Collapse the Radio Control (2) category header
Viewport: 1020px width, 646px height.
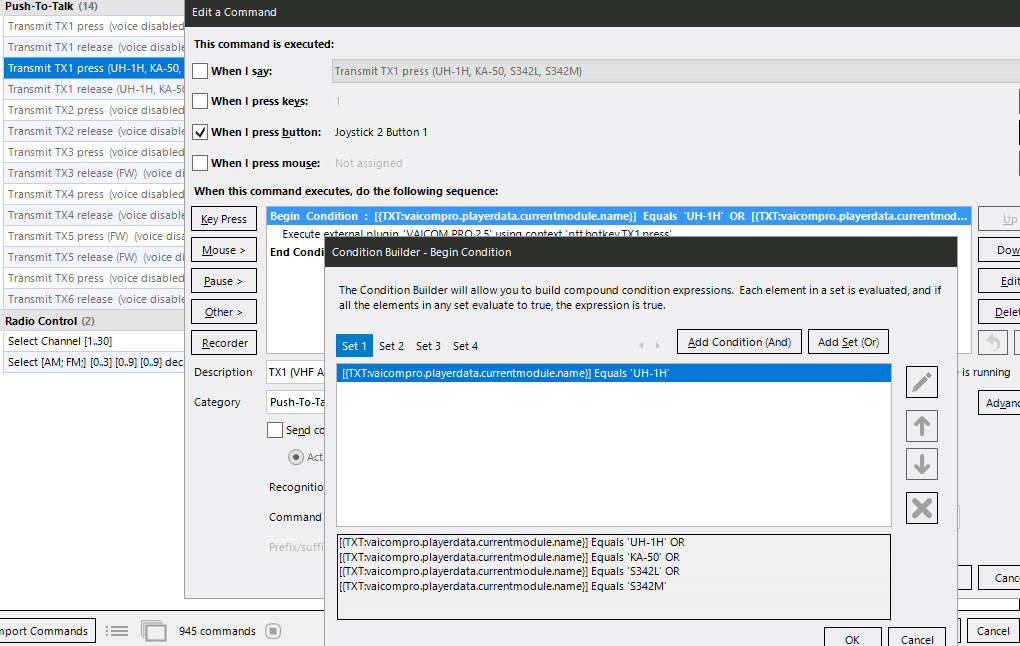(x=92, y=321)
